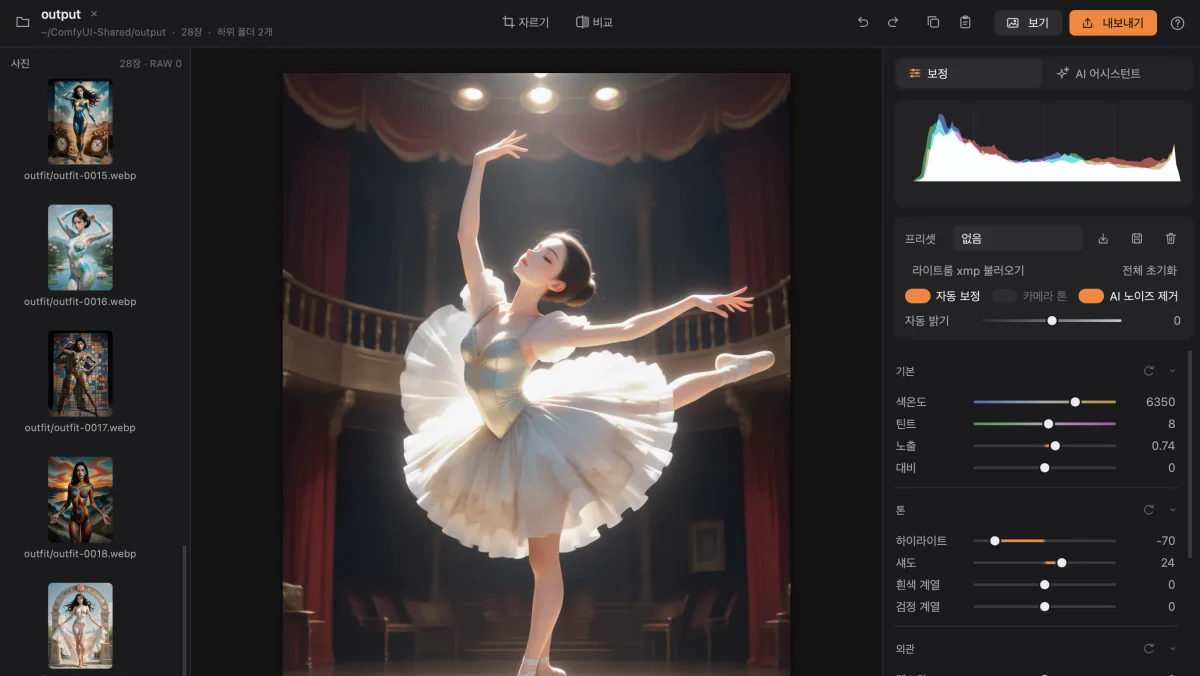Select thumbnail outfit-0015.webp
1200x676 pixels.
click(x=80, y=122)
